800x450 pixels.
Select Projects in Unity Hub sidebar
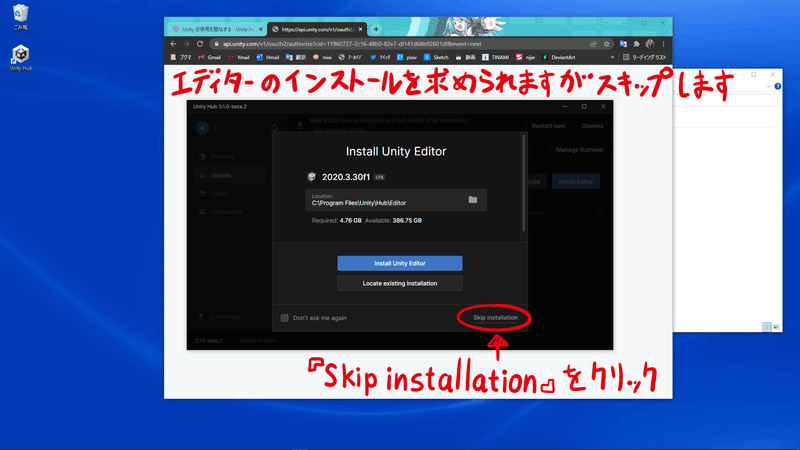(x=222, y=157)
